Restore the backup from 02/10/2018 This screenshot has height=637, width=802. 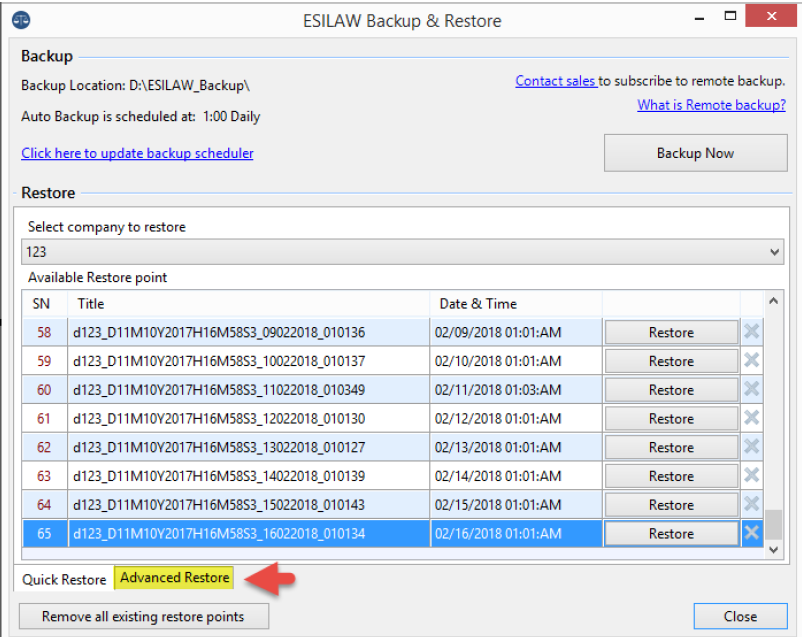[672, 361]
